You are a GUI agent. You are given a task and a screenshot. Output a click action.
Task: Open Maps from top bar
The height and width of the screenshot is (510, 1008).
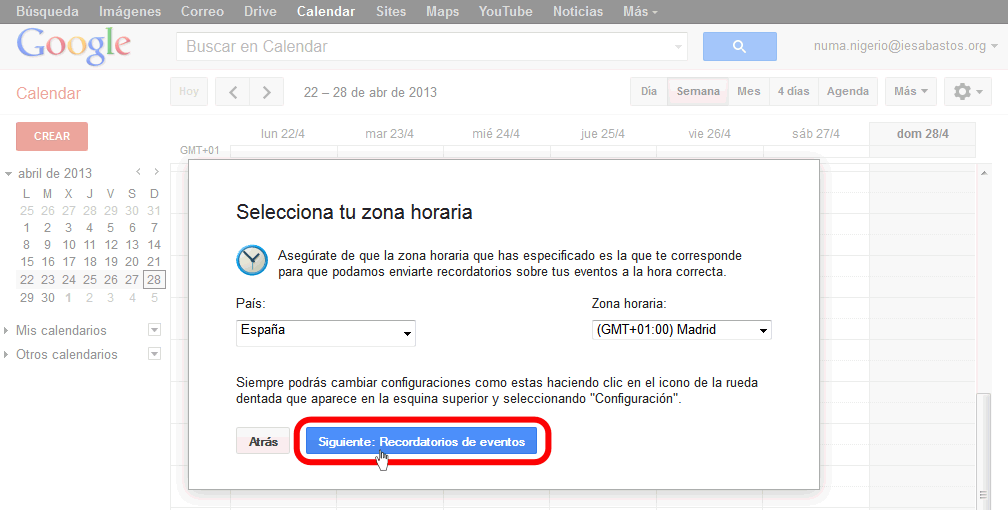point(442,12)
